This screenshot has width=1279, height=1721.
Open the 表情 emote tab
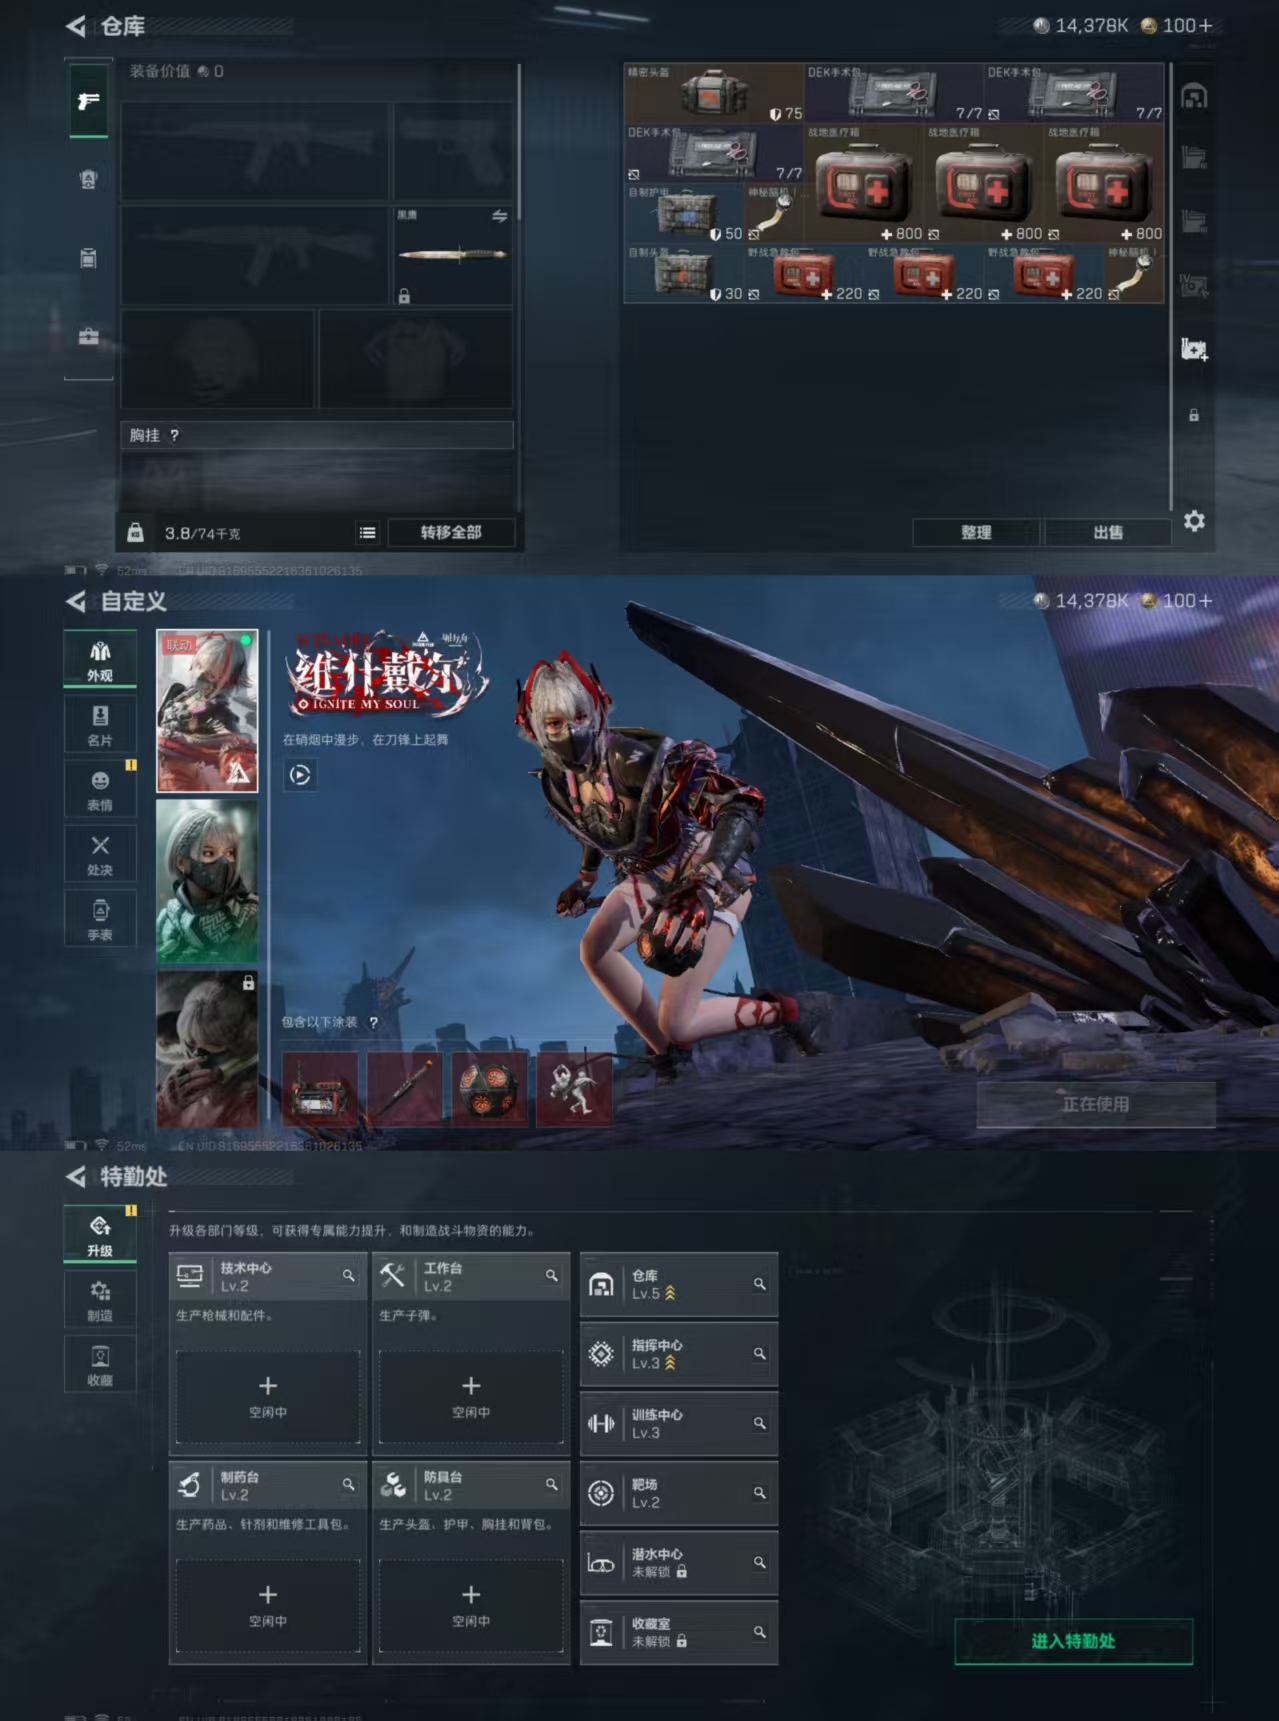coord(100,789)
